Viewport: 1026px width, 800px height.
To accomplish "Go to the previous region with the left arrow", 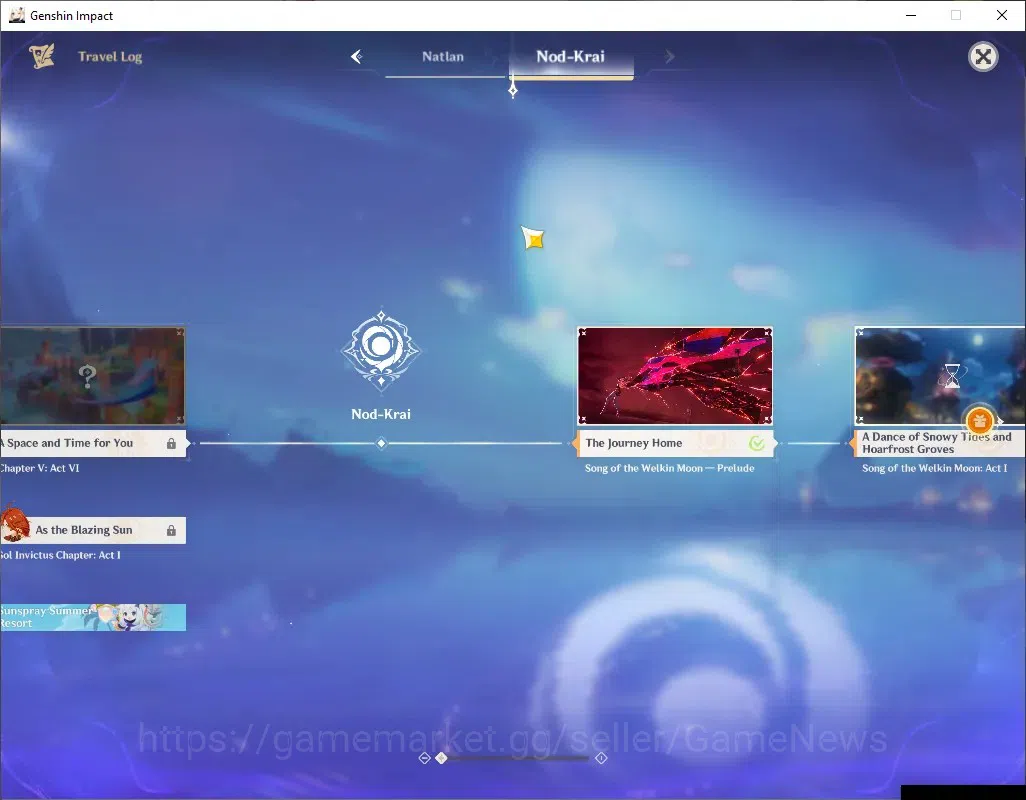I will click(x=357, y=57).
